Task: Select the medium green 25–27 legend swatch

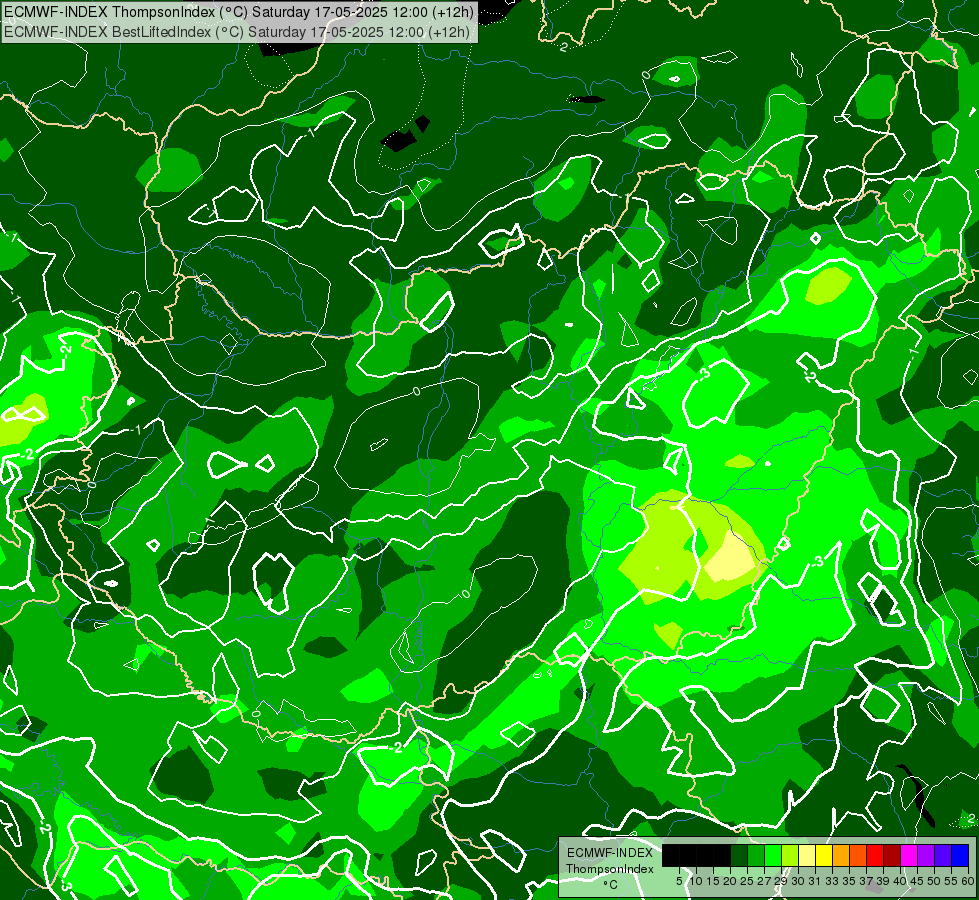Action: (x=756, y=856)
